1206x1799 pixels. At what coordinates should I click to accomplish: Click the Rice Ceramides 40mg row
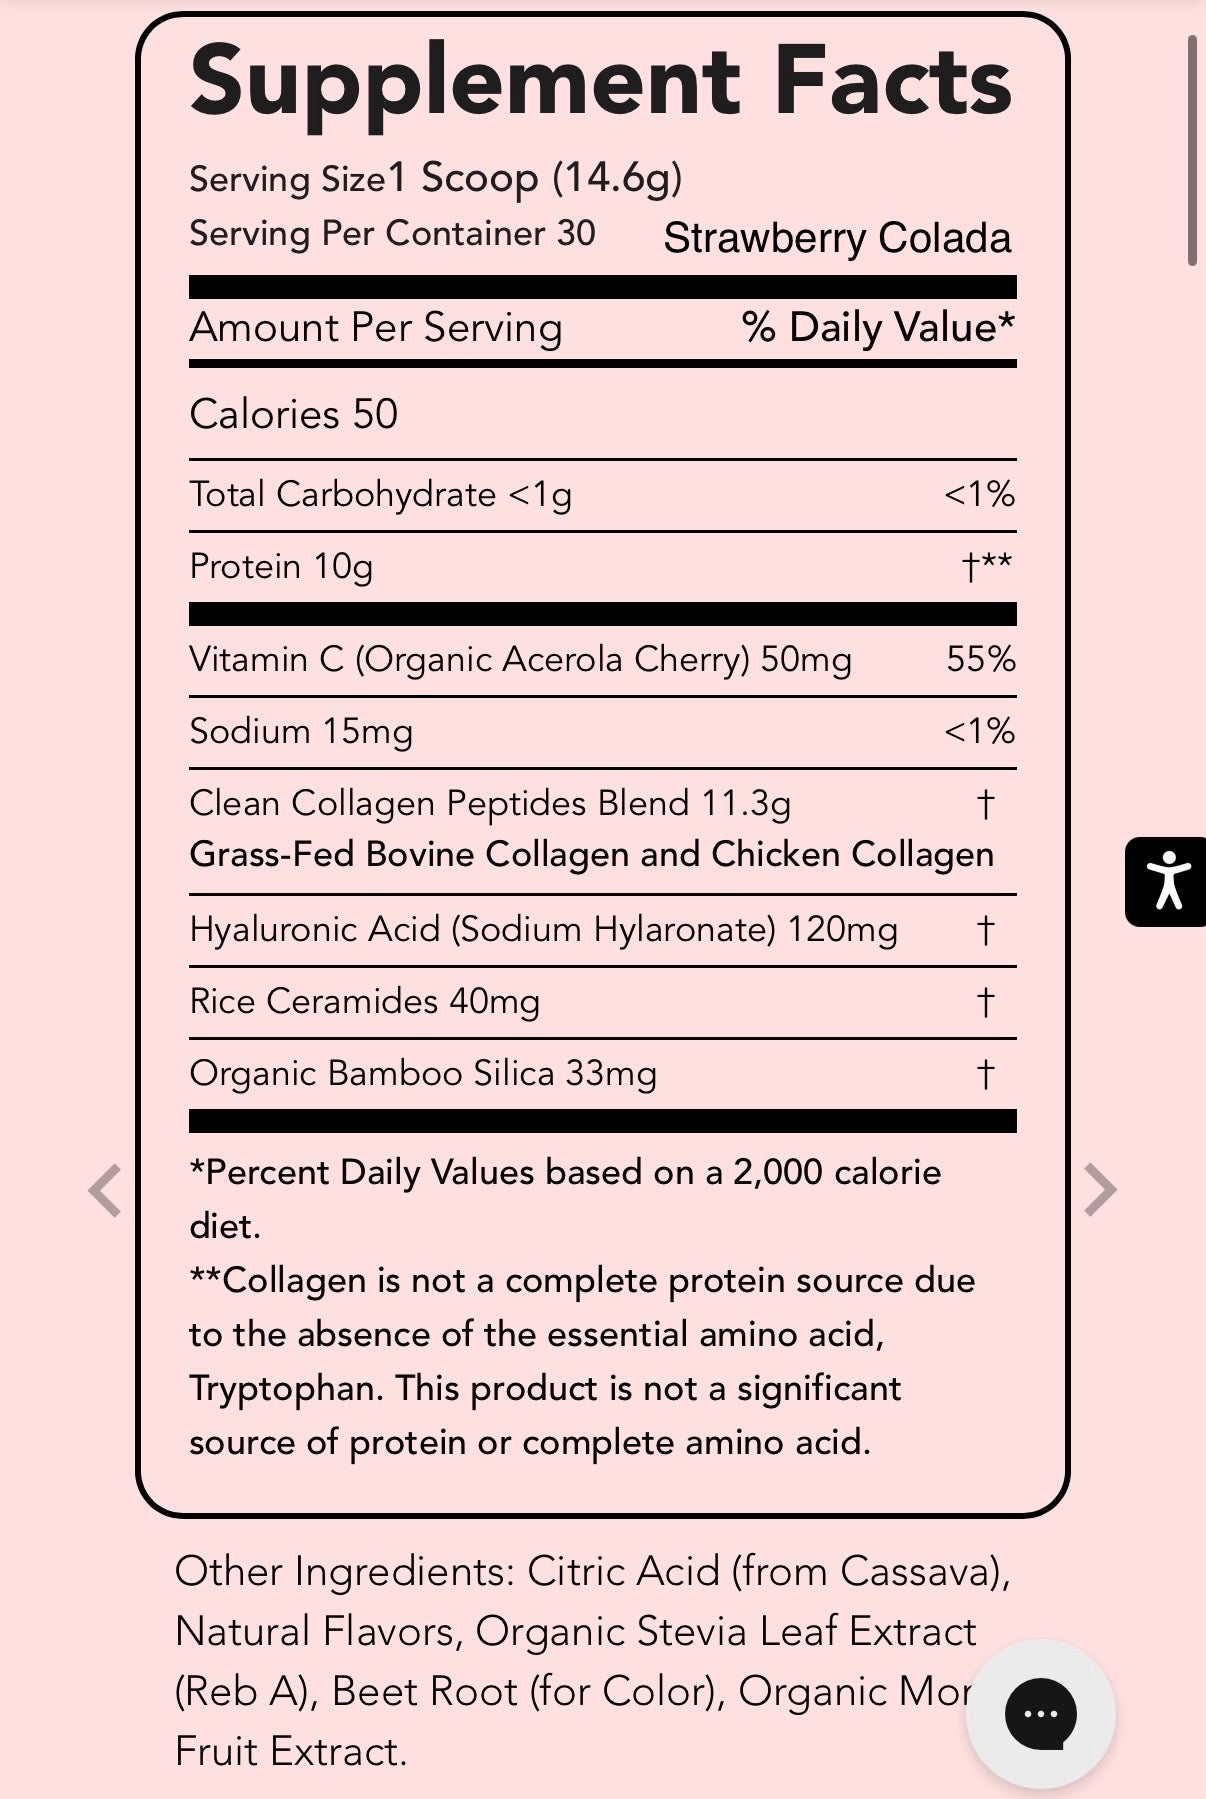click(603, 1001)
